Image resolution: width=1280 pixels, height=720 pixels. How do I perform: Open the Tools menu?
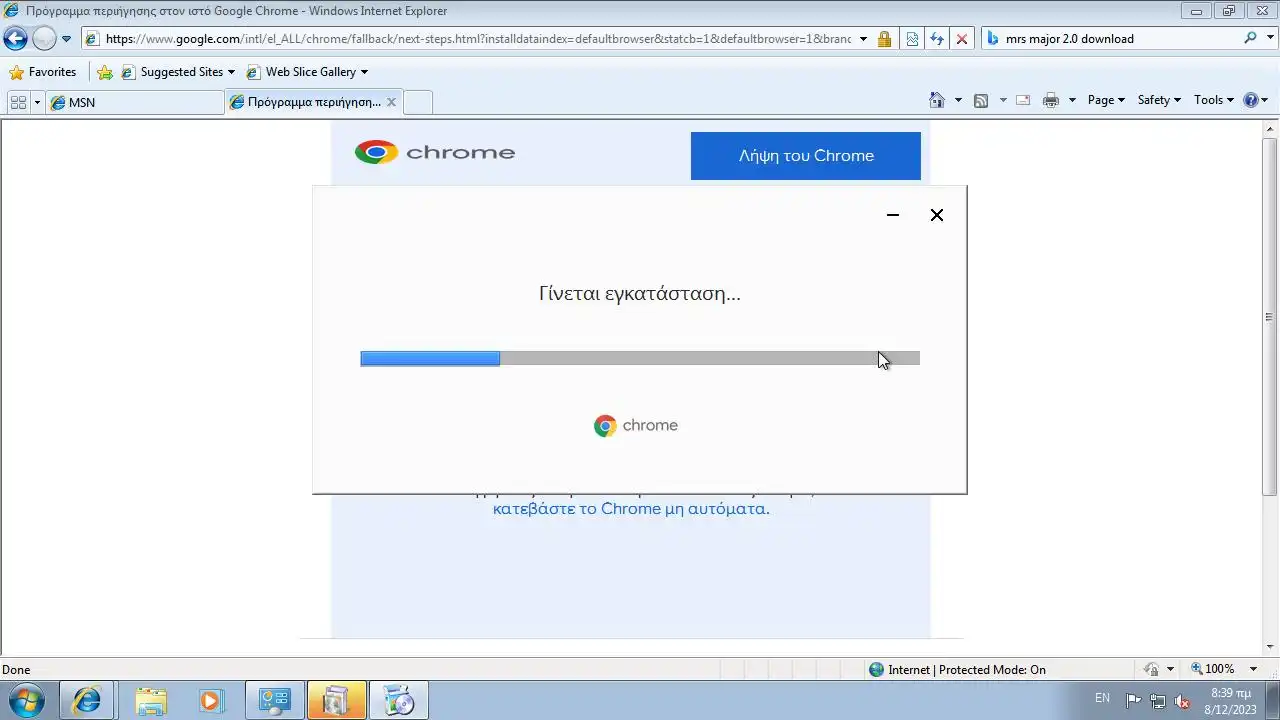(1214, 100)
